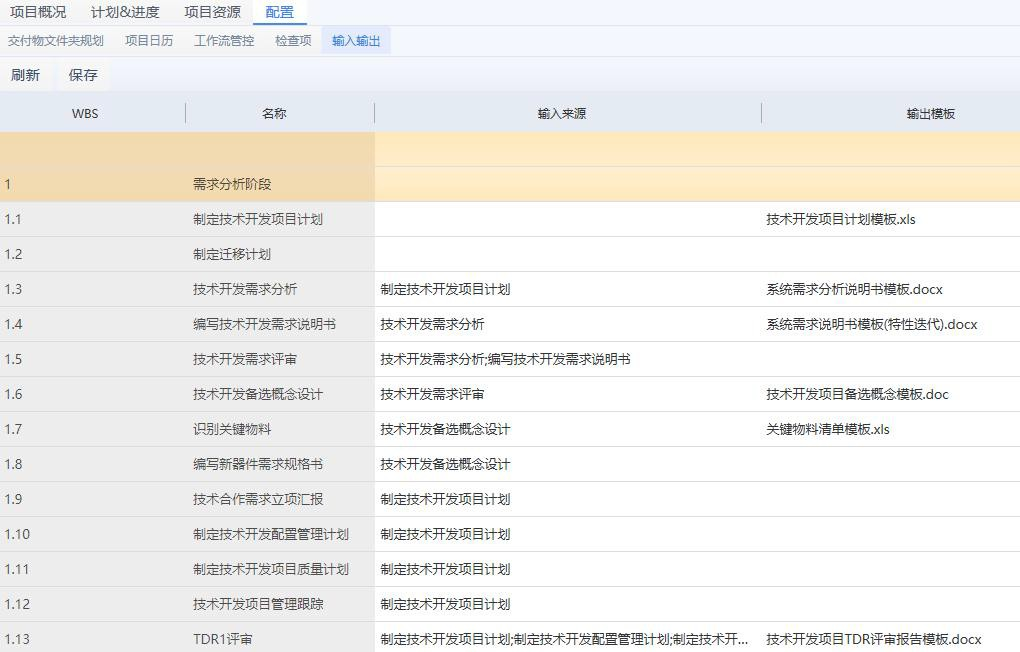Click 关键物料清单模板.xls template cell

828,429
